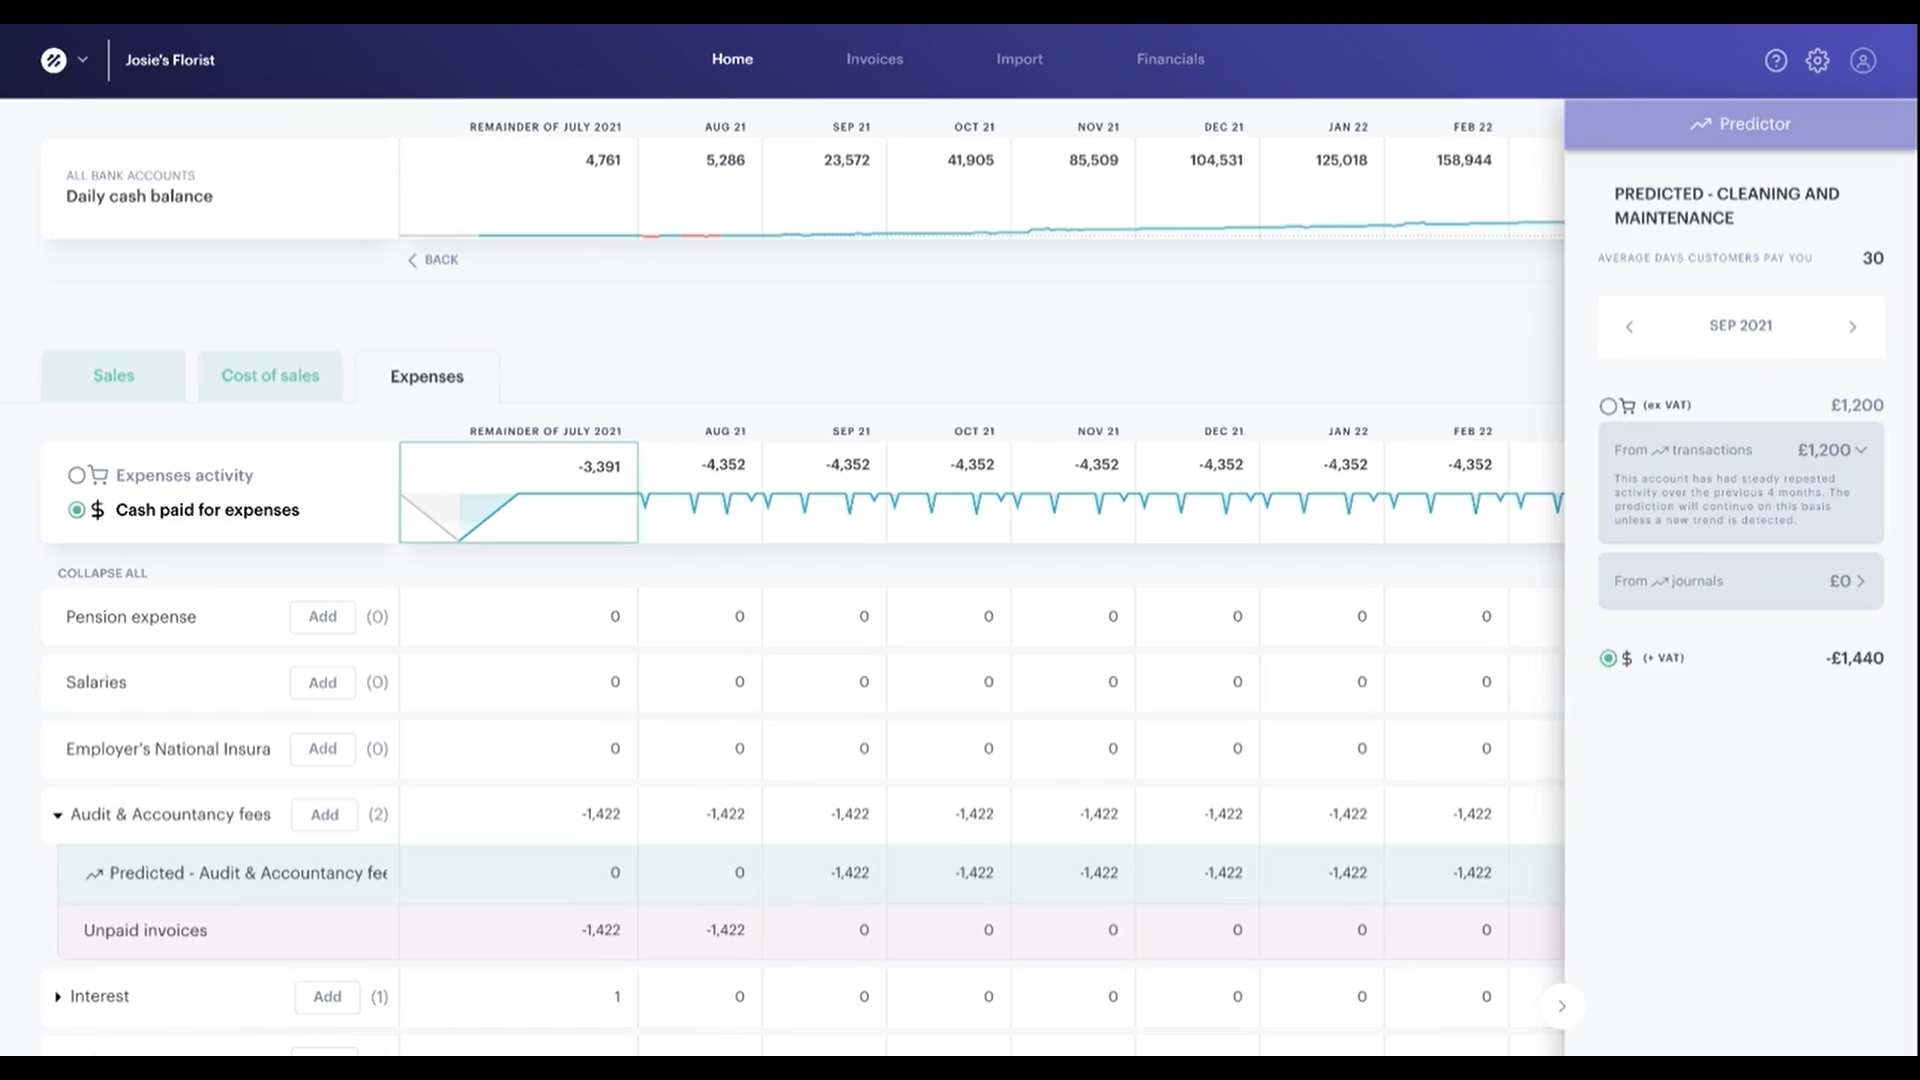This screenshot has width=1920, height=1080.
Task: Click the COLLAPSE ALL link
Action: pos(102,572)
